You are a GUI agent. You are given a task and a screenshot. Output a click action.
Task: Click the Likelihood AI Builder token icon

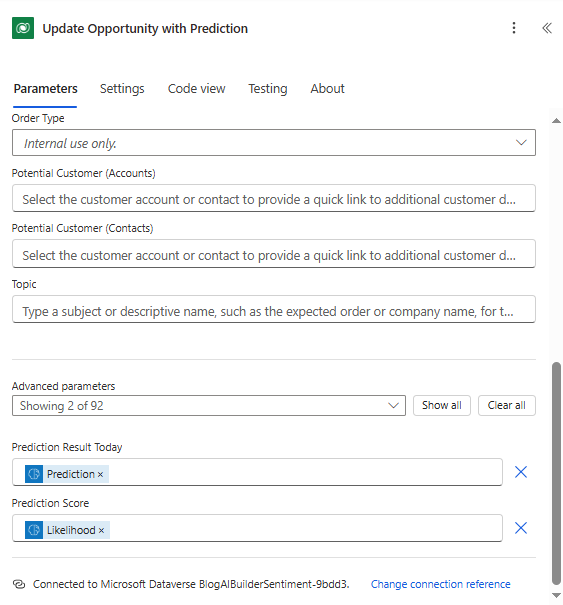click(34, 530)
